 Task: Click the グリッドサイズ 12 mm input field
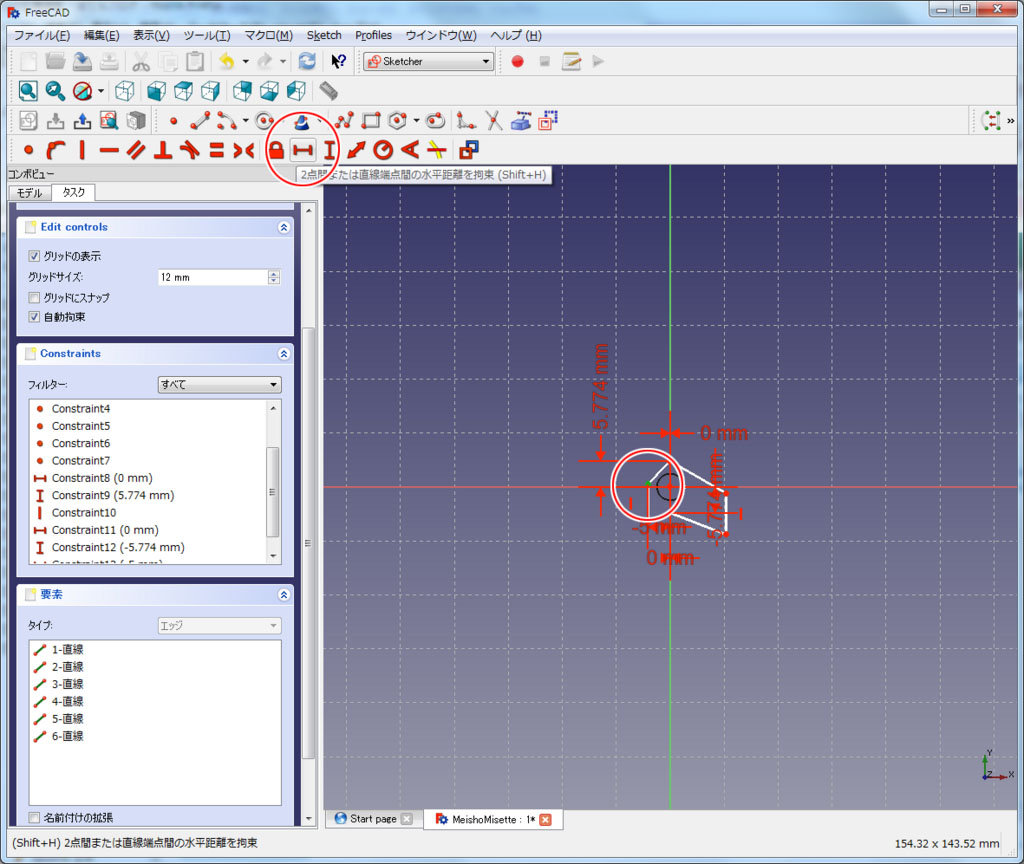tap(213, 278)
